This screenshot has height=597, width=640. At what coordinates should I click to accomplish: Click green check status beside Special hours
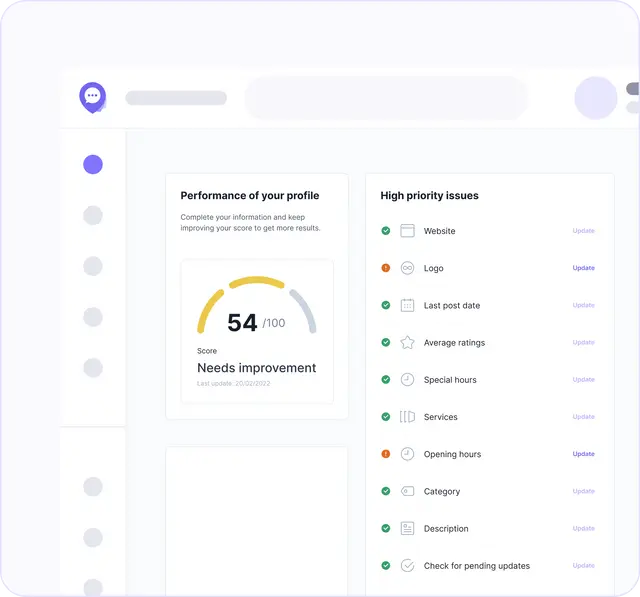386,380
